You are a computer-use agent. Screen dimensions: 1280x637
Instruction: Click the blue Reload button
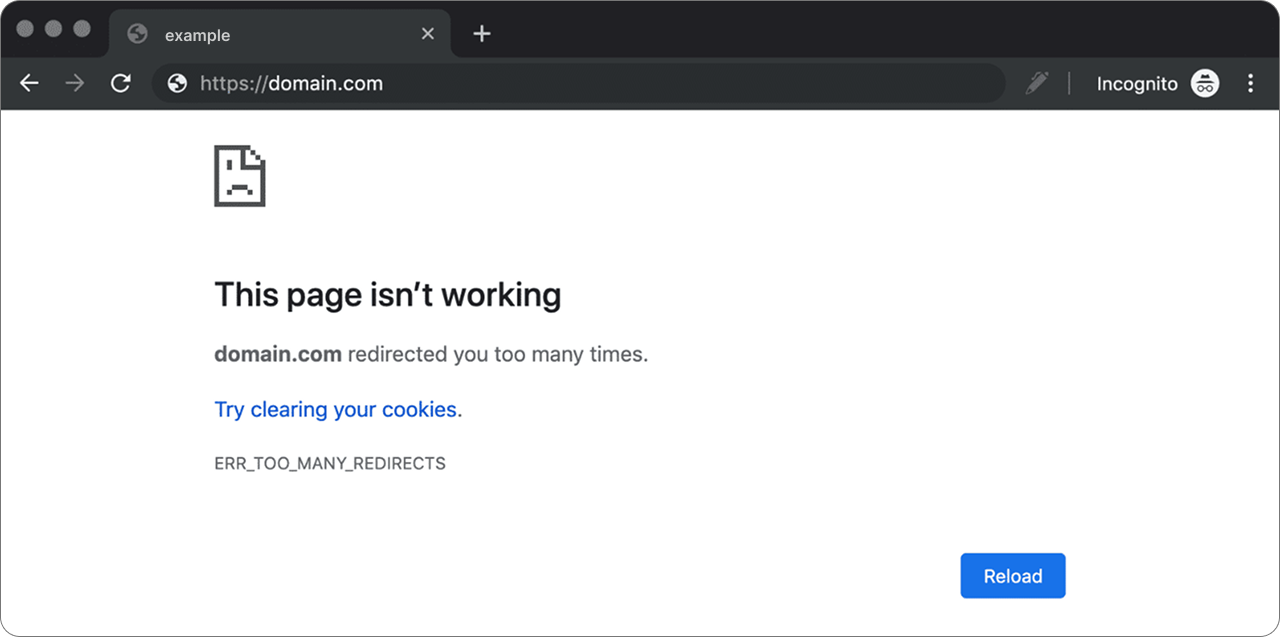tap(1013, 576)
